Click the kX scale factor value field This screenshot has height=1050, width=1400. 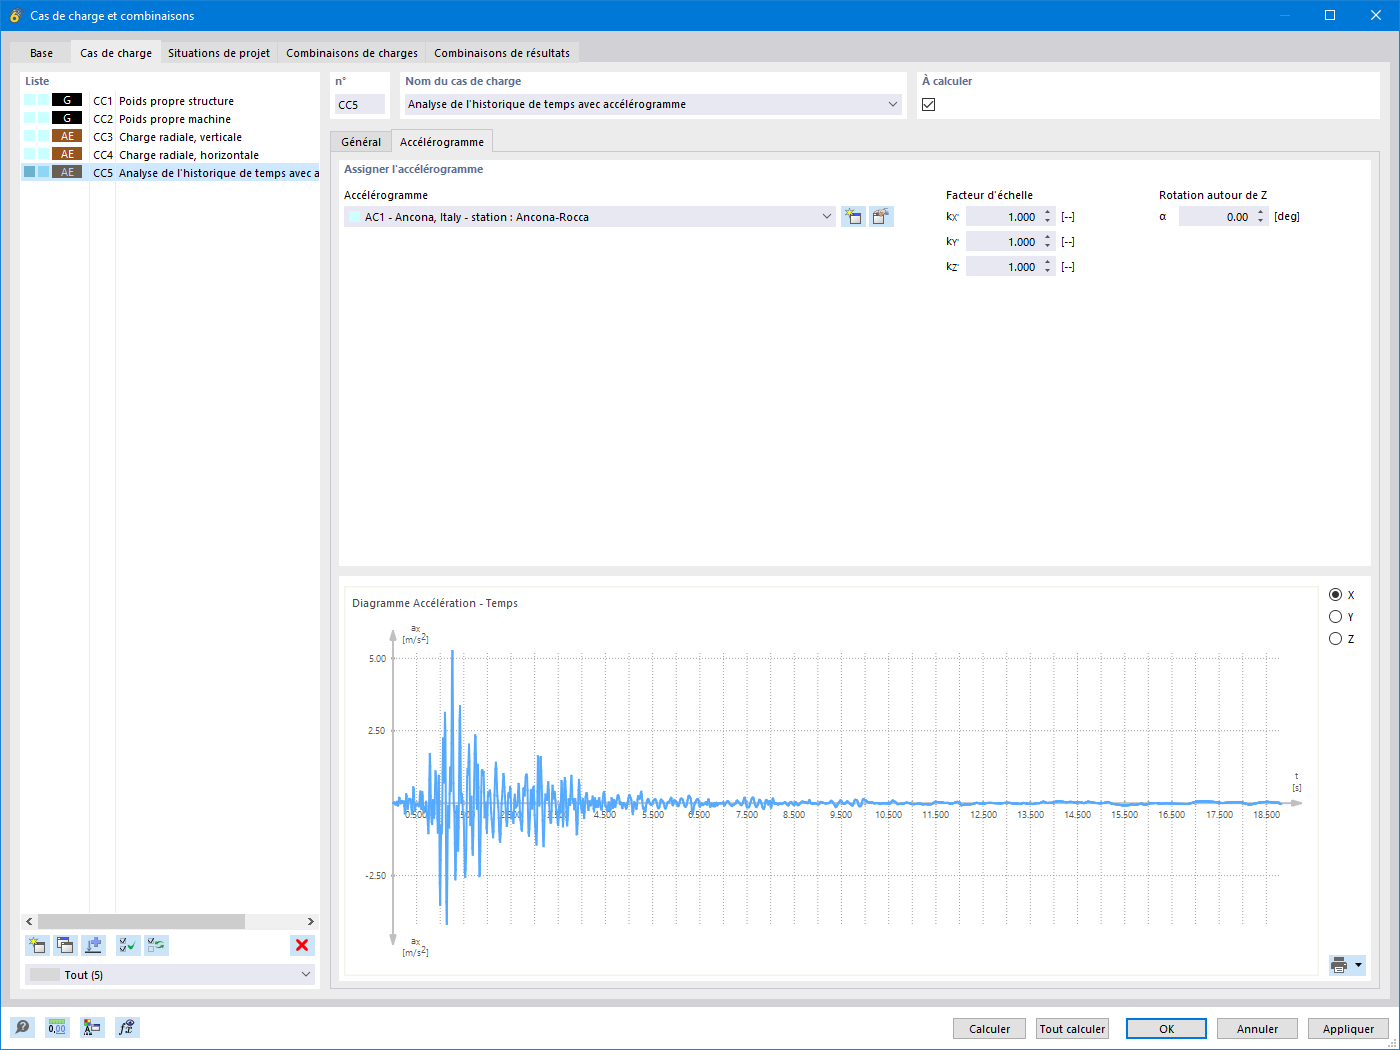tap(1004, 216)
